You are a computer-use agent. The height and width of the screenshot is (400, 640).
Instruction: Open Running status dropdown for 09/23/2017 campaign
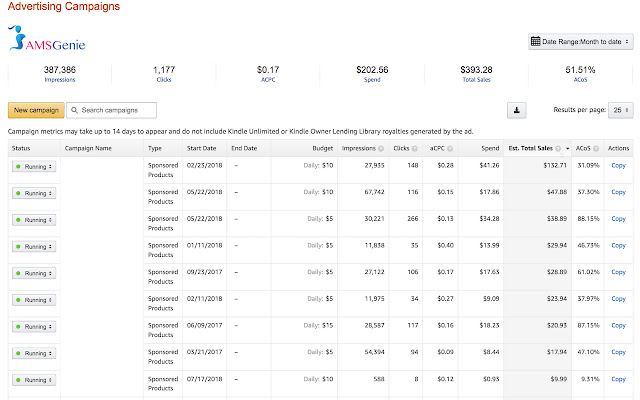(x=34, y=273)
